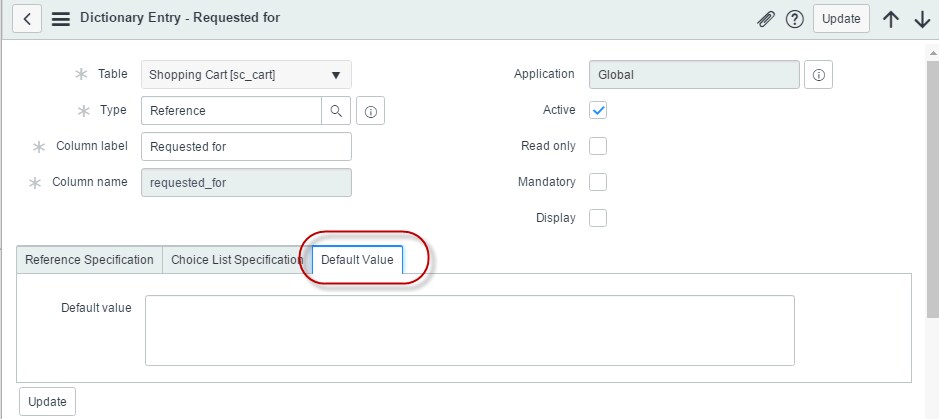Select the Default Value tab

coord(358,260)
